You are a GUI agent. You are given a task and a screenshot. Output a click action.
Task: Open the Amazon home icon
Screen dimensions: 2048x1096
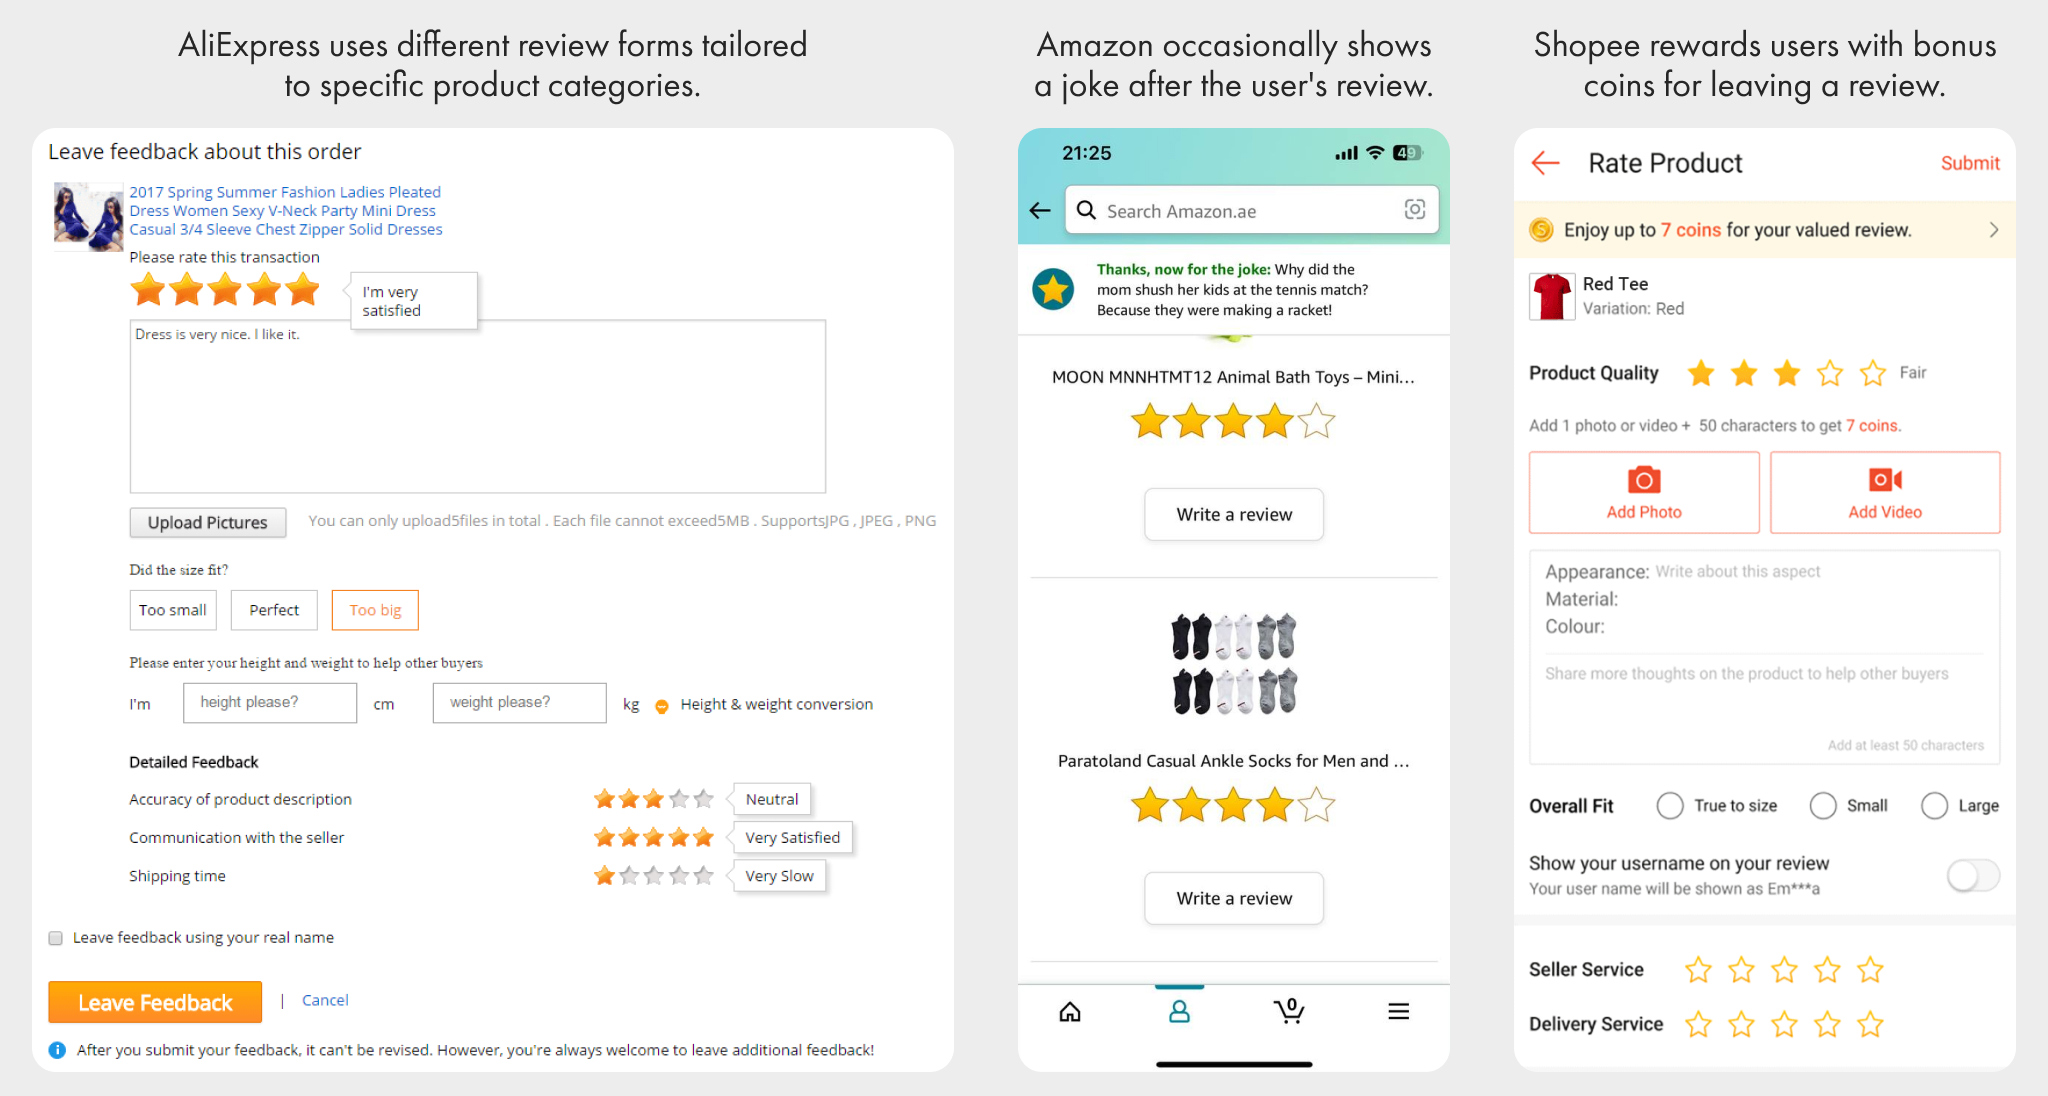coord(1070,1012)
